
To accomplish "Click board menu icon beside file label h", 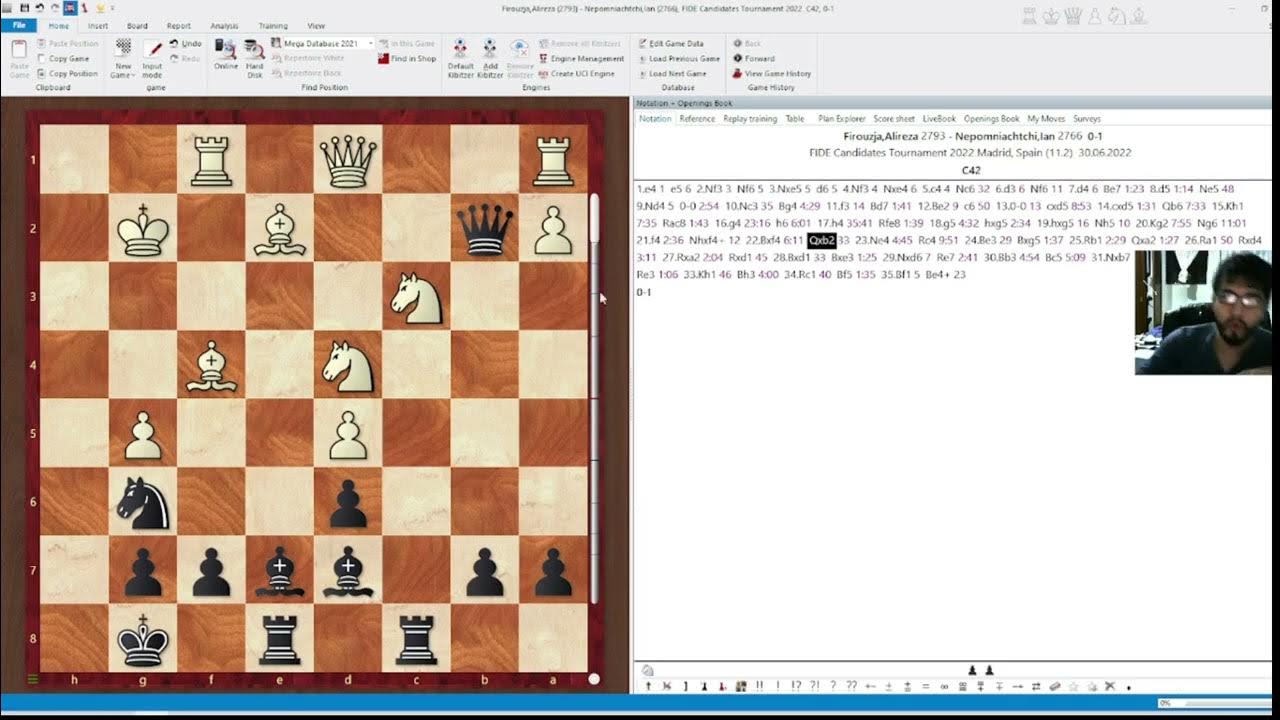I will point(32,679).
